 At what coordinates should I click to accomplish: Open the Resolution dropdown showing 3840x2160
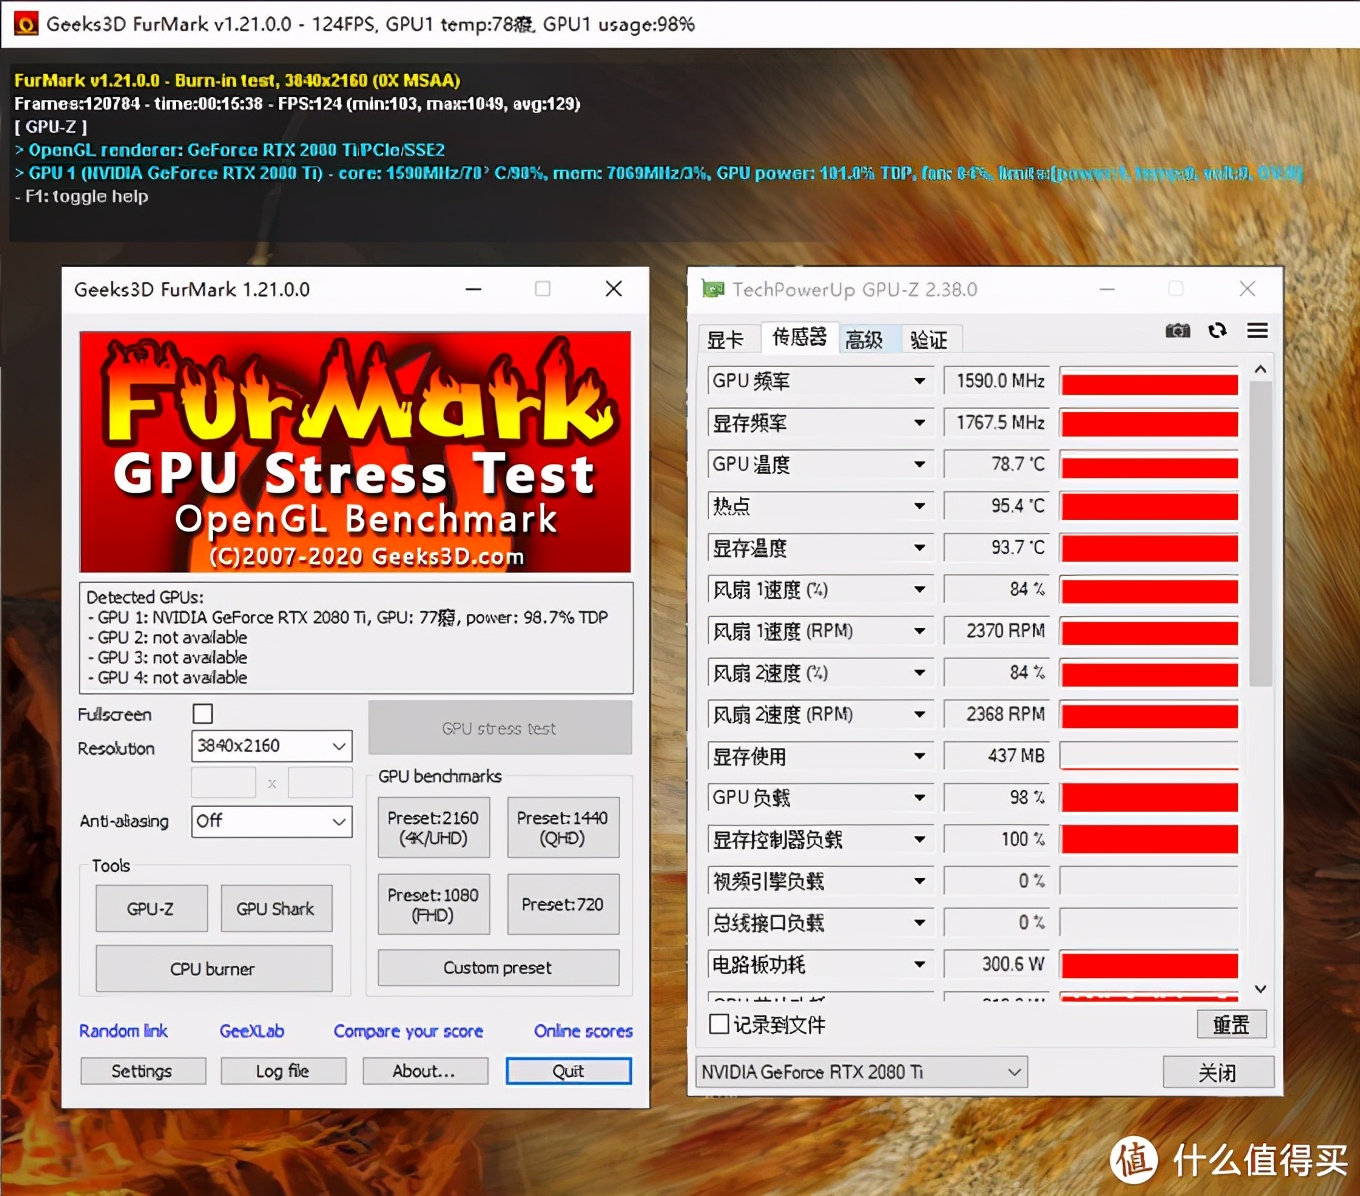pyautogui.click(x=272, y=746)
